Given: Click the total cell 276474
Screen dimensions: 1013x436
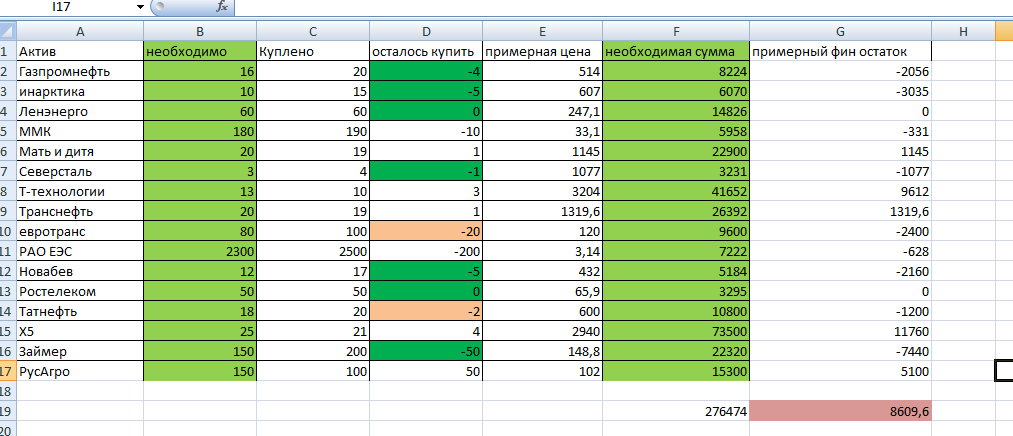Looking at the screenshot, I should (x=676, y=411).
